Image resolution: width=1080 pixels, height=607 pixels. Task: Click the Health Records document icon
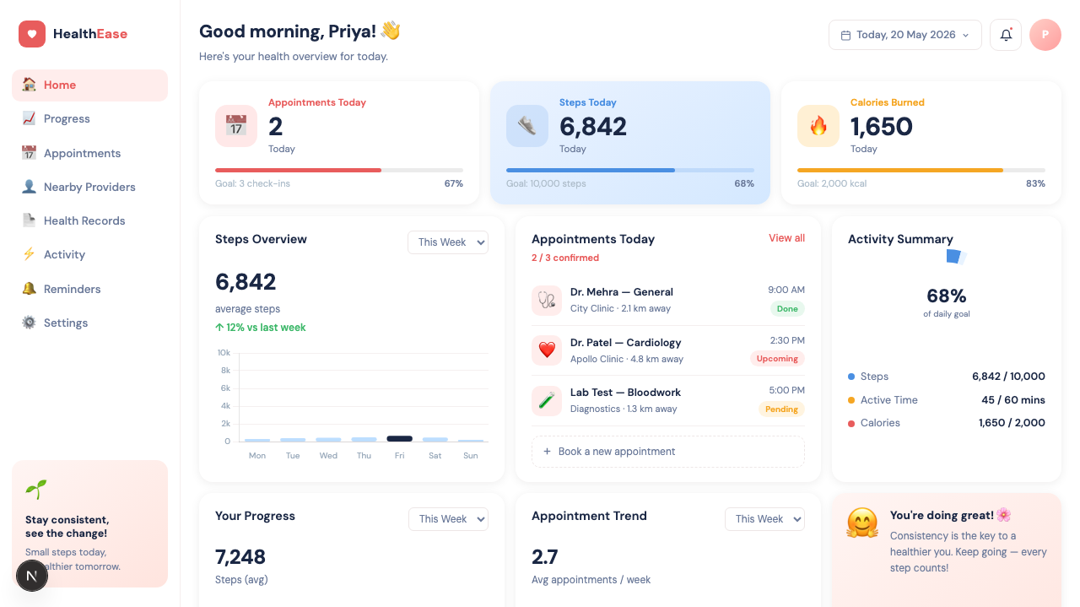click(29, 220)
